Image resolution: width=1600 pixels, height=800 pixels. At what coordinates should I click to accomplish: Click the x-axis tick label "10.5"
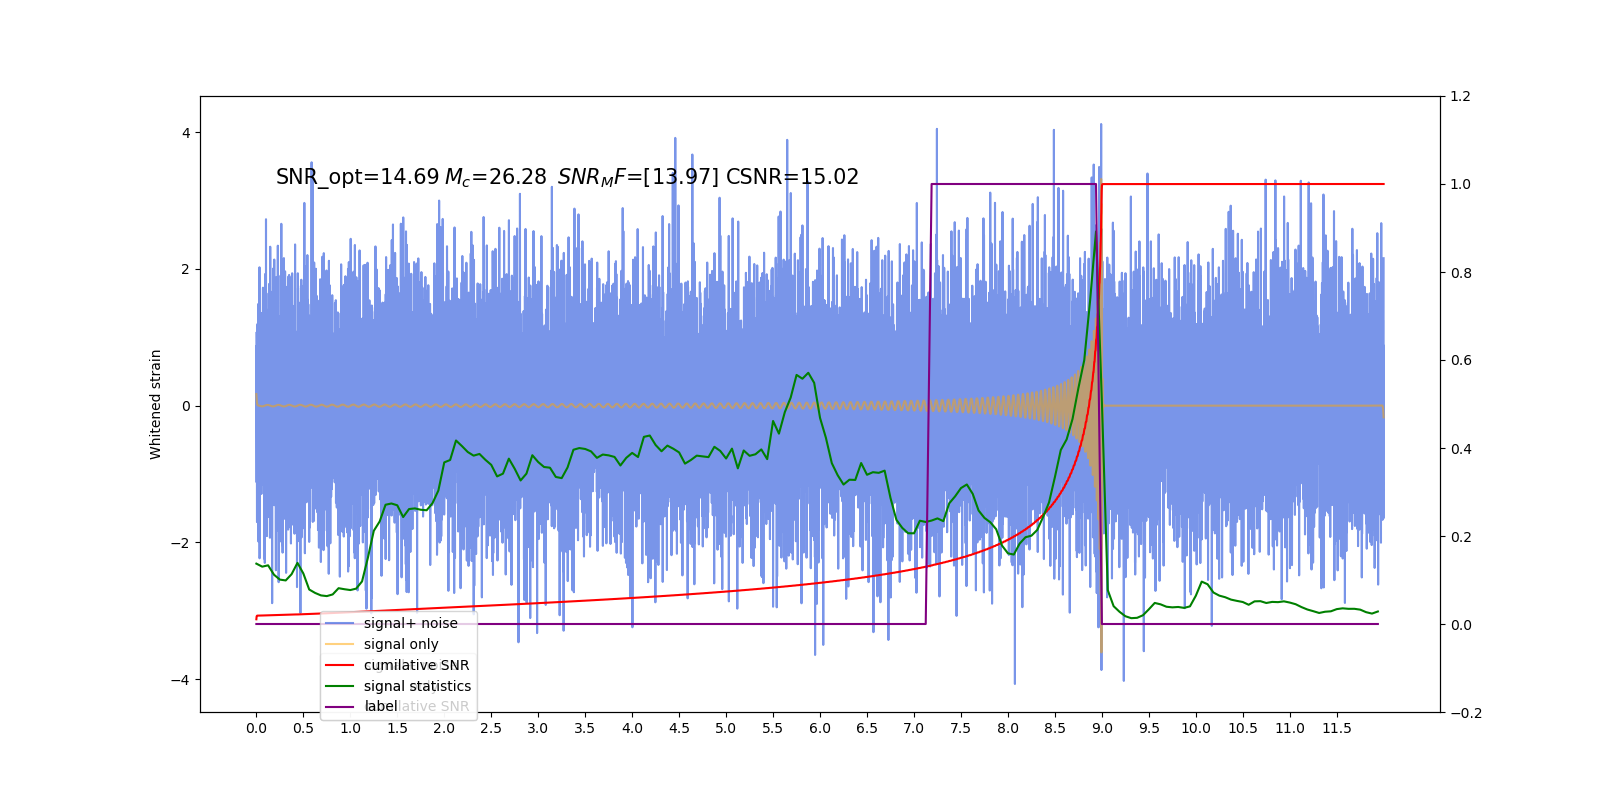1243,728
